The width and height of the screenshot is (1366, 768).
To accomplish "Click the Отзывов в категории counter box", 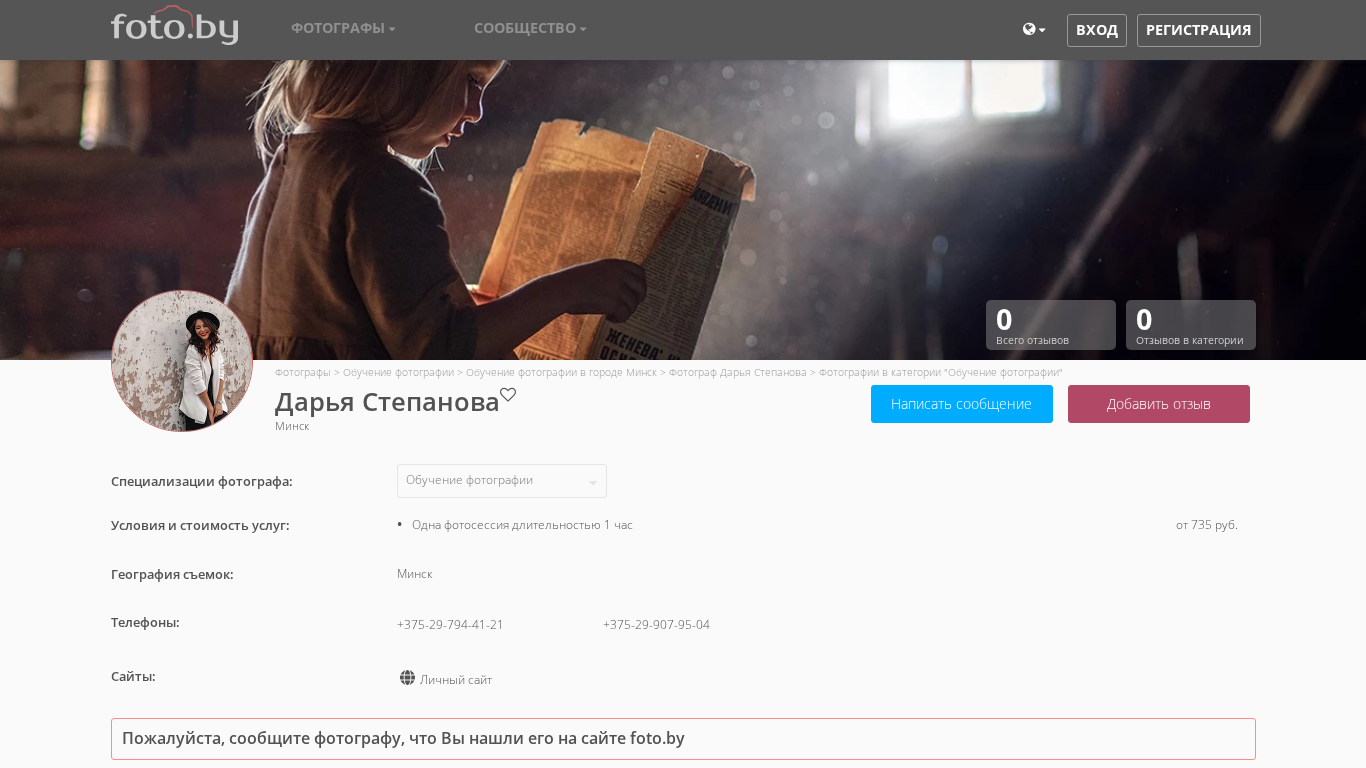I will click(x=1191, y=325).
